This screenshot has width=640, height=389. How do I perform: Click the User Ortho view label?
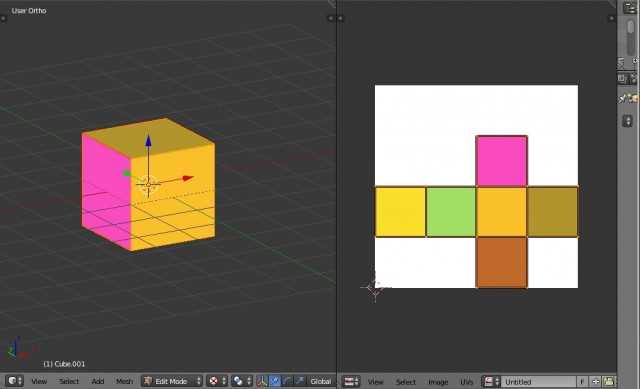pos(29,11)
